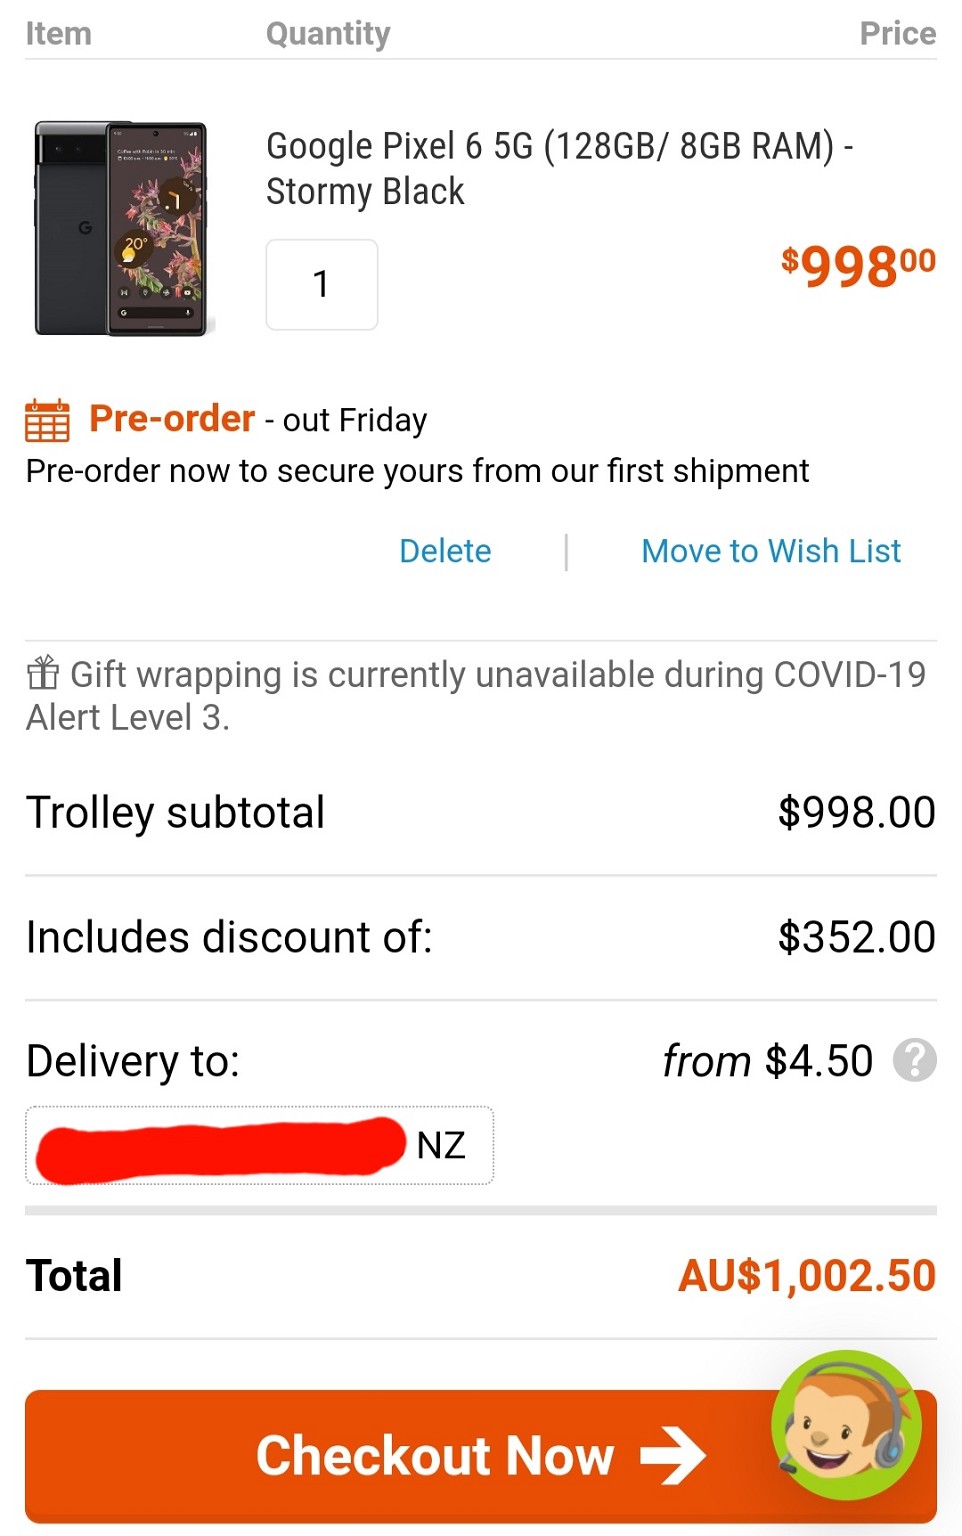Click the delivery help question mark icon
Image resolution: width=962 pixels, height=1536 pixels.
(x=914, y=1060)
